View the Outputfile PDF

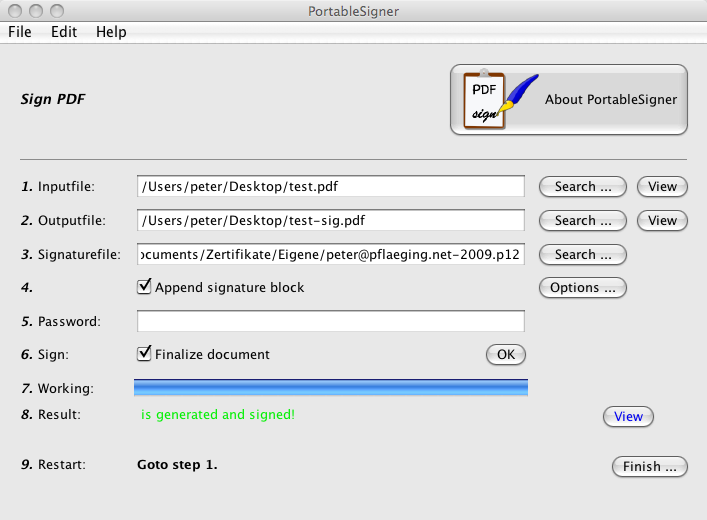coord(662,221)
